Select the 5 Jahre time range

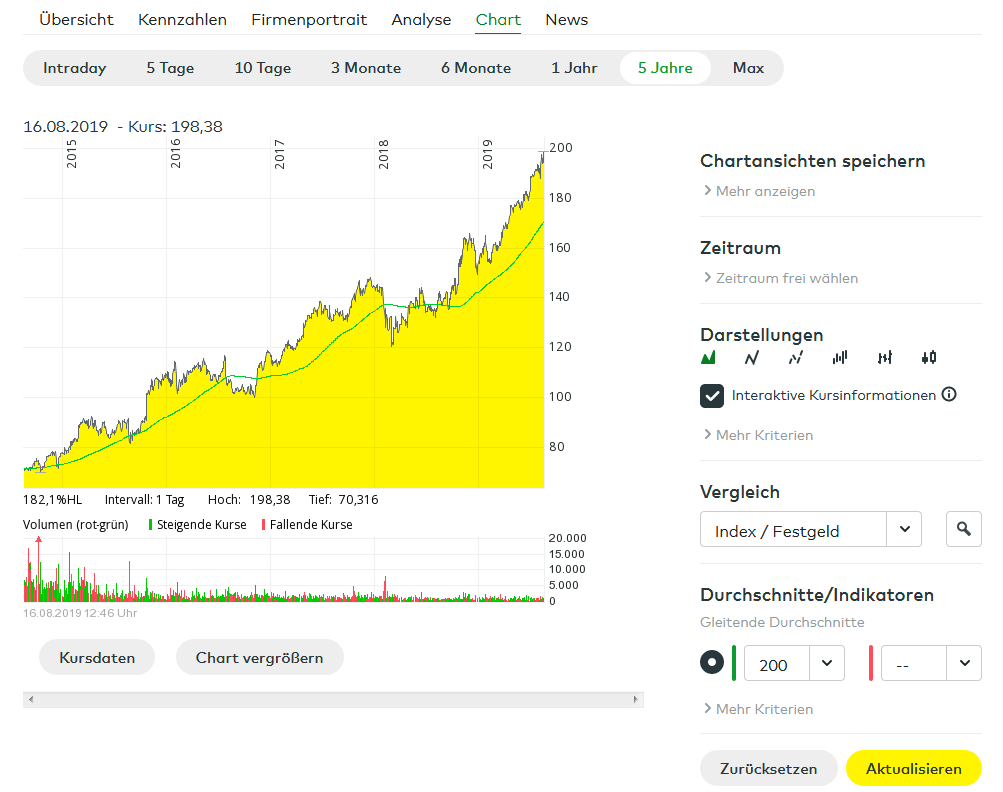pos(665,68)
